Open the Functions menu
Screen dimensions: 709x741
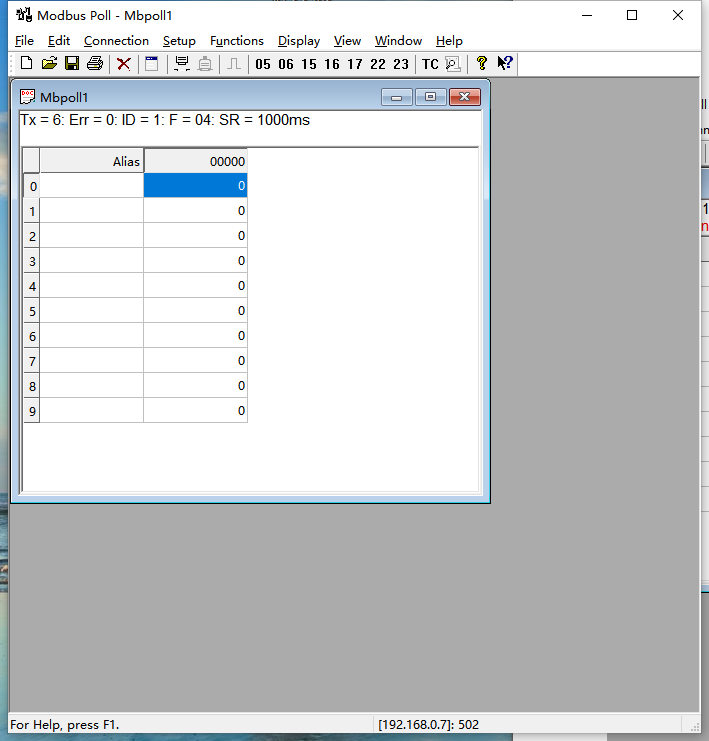tap(237, 41)
